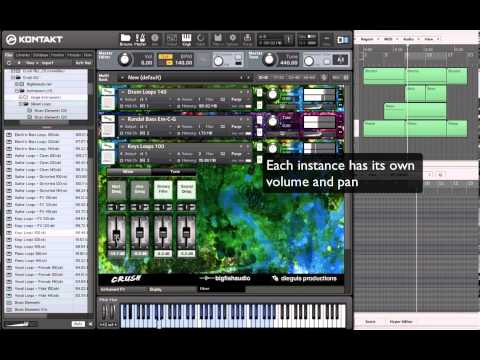Solo the Keys Loops 100 instrument

click(260, 147)
